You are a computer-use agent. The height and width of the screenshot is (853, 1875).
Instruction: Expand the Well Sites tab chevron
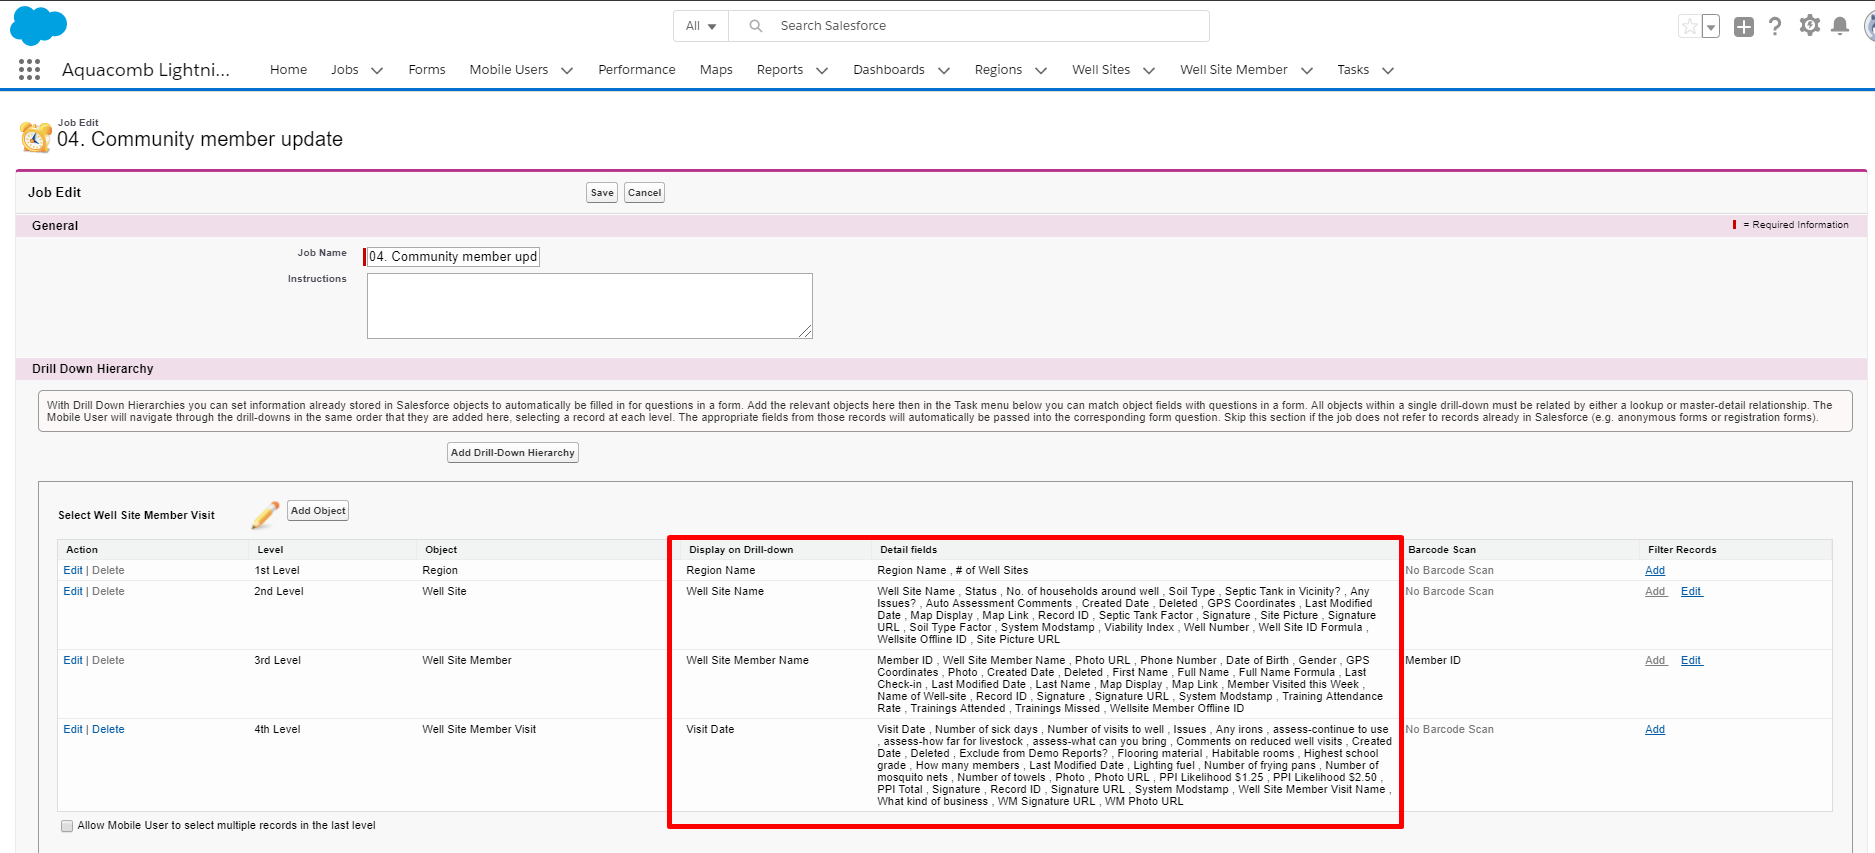[1149, 70]
